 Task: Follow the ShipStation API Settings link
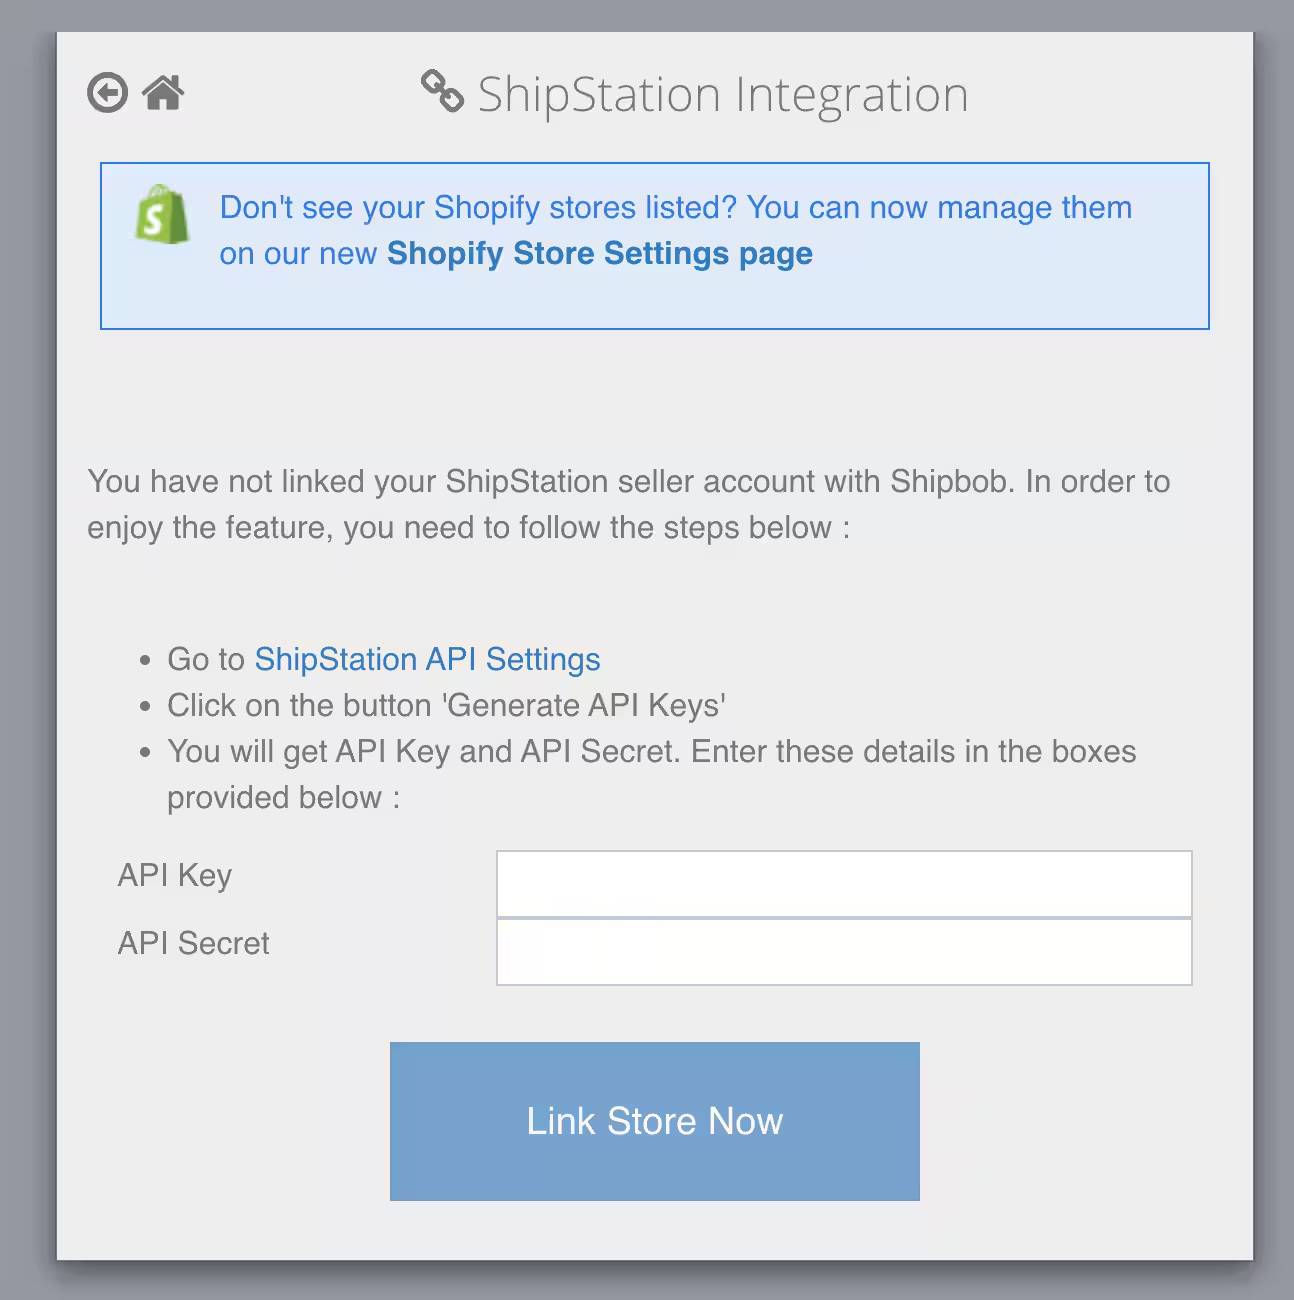[427, 659]
